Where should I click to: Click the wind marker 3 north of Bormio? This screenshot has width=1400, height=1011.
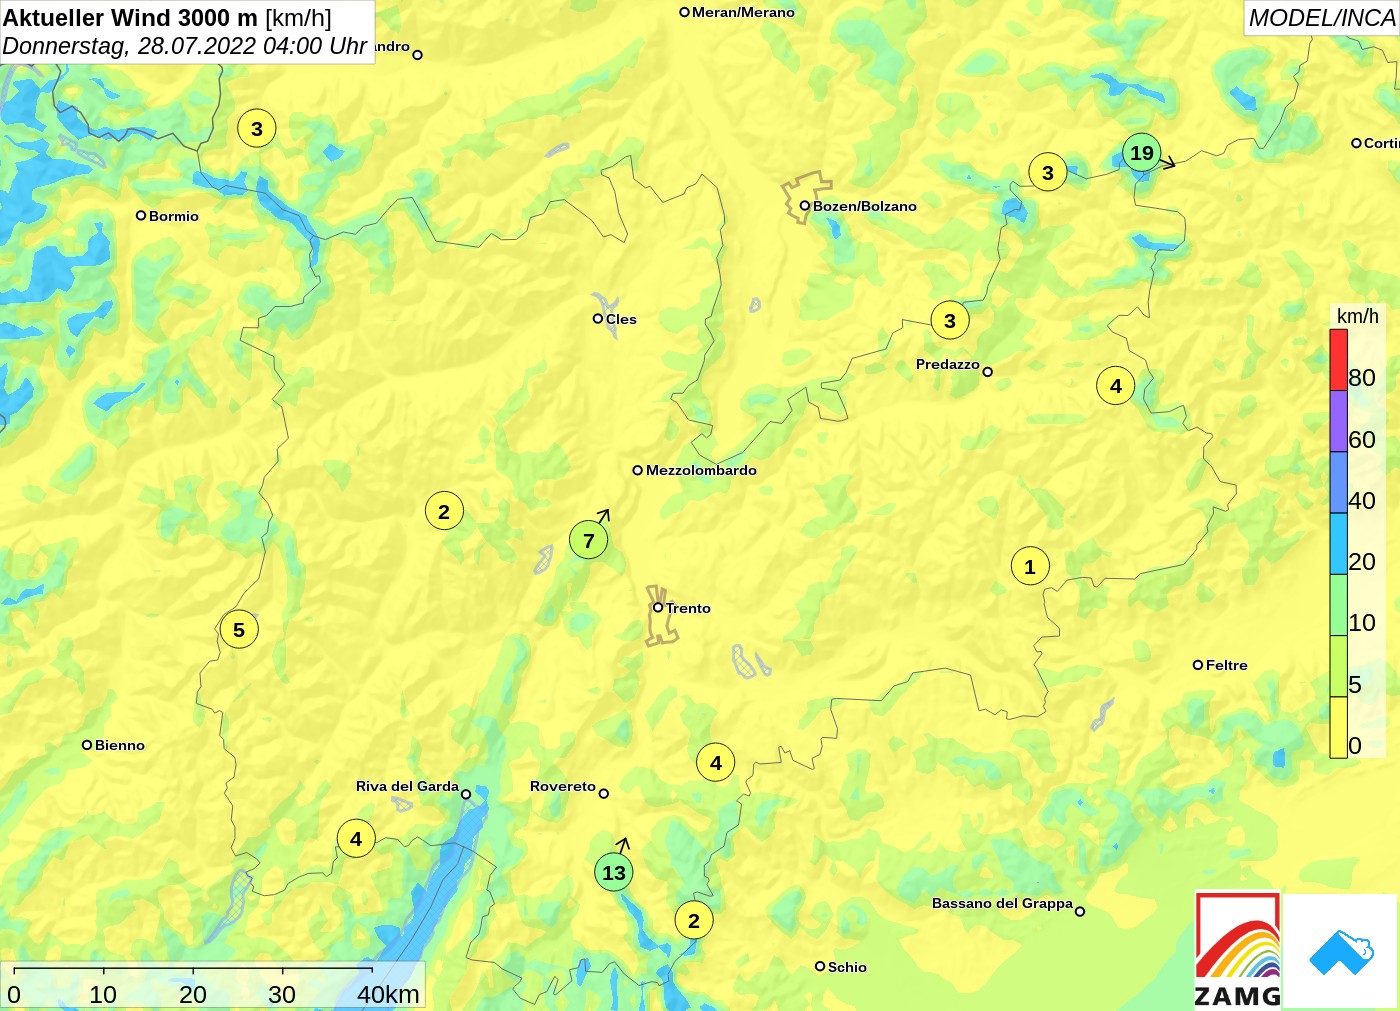[x=257, y=129]
